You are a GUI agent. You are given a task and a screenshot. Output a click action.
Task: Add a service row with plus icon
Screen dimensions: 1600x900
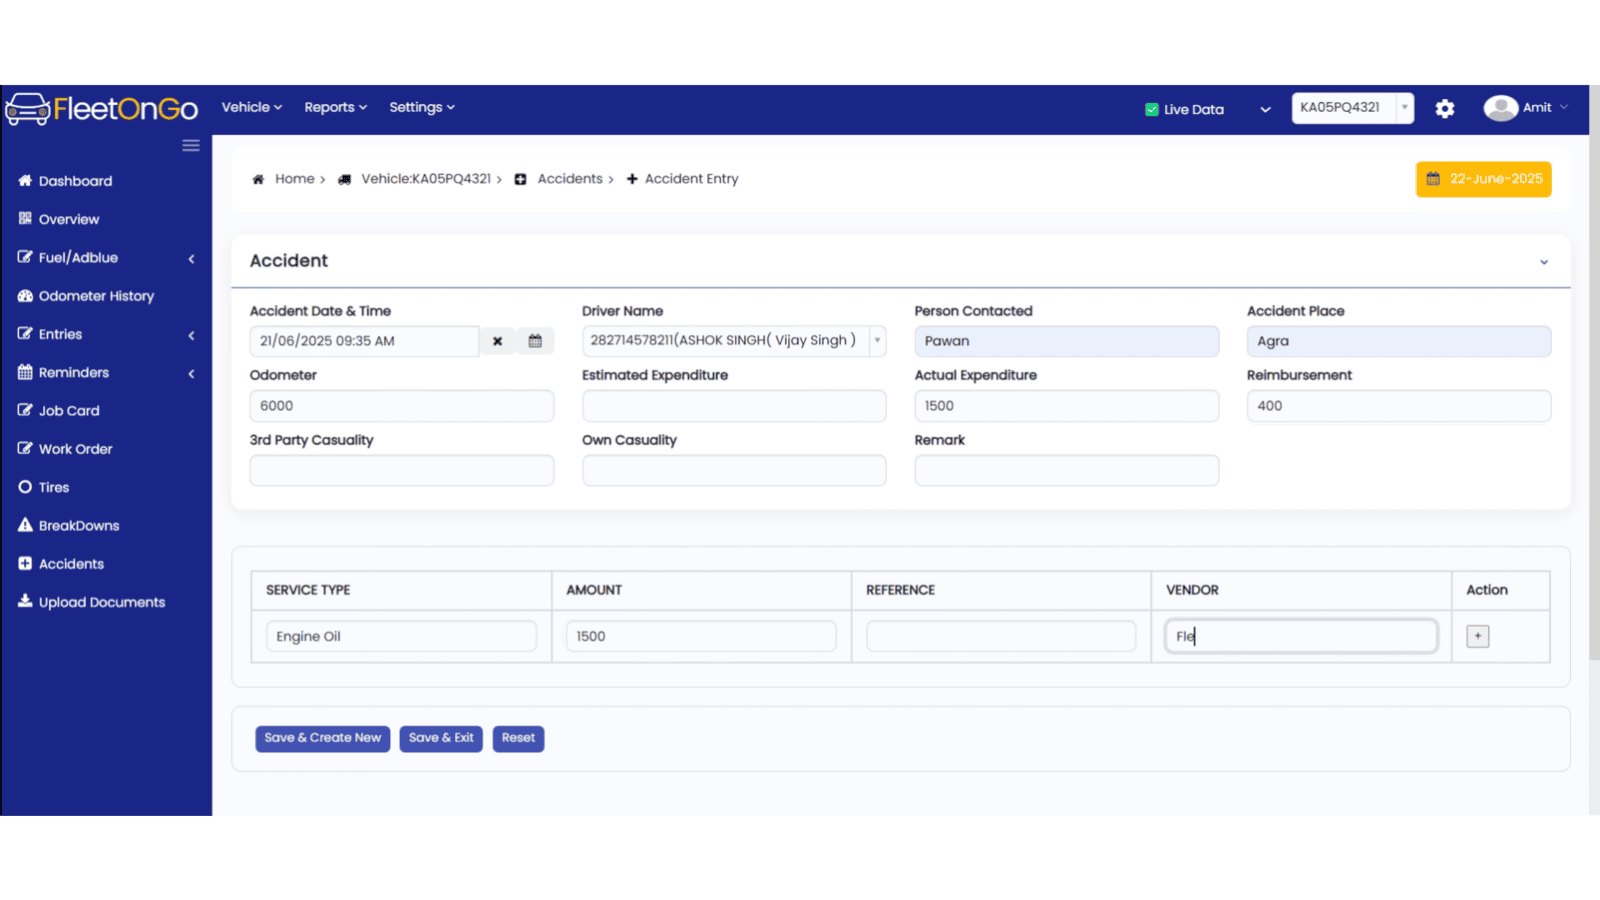[x=1478, y=636]
